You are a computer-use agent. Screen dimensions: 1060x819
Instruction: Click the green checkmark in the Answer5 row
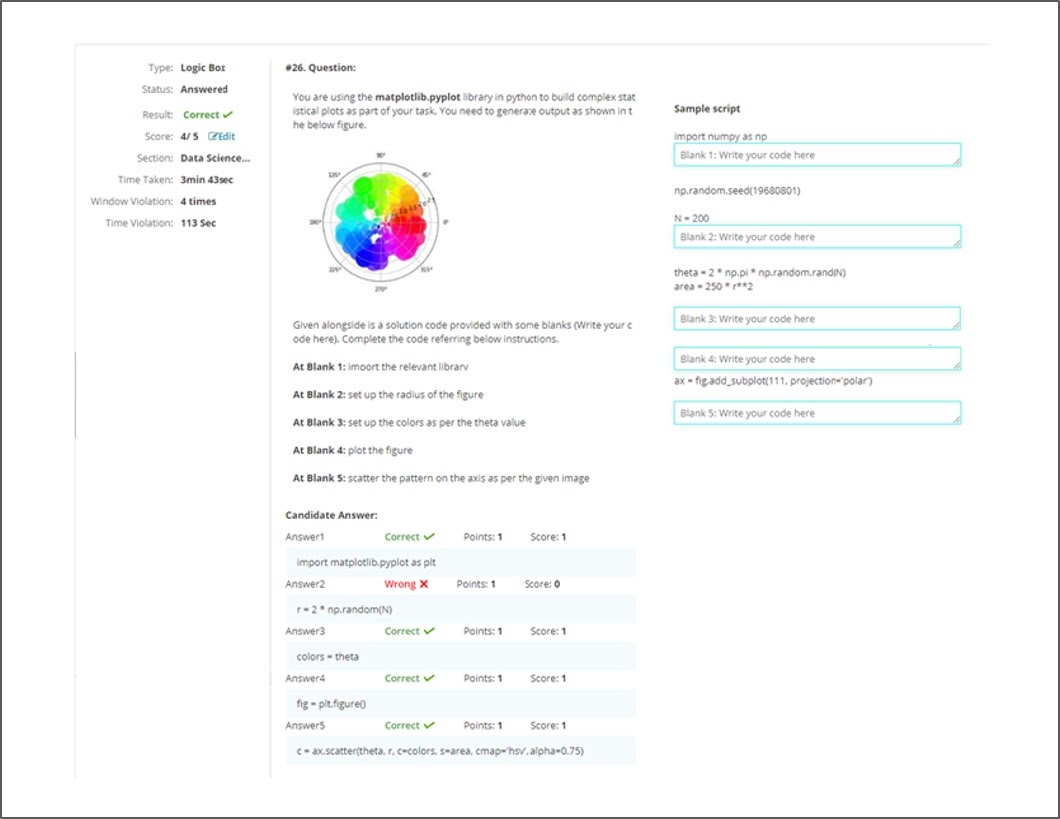tap(429, 726)
